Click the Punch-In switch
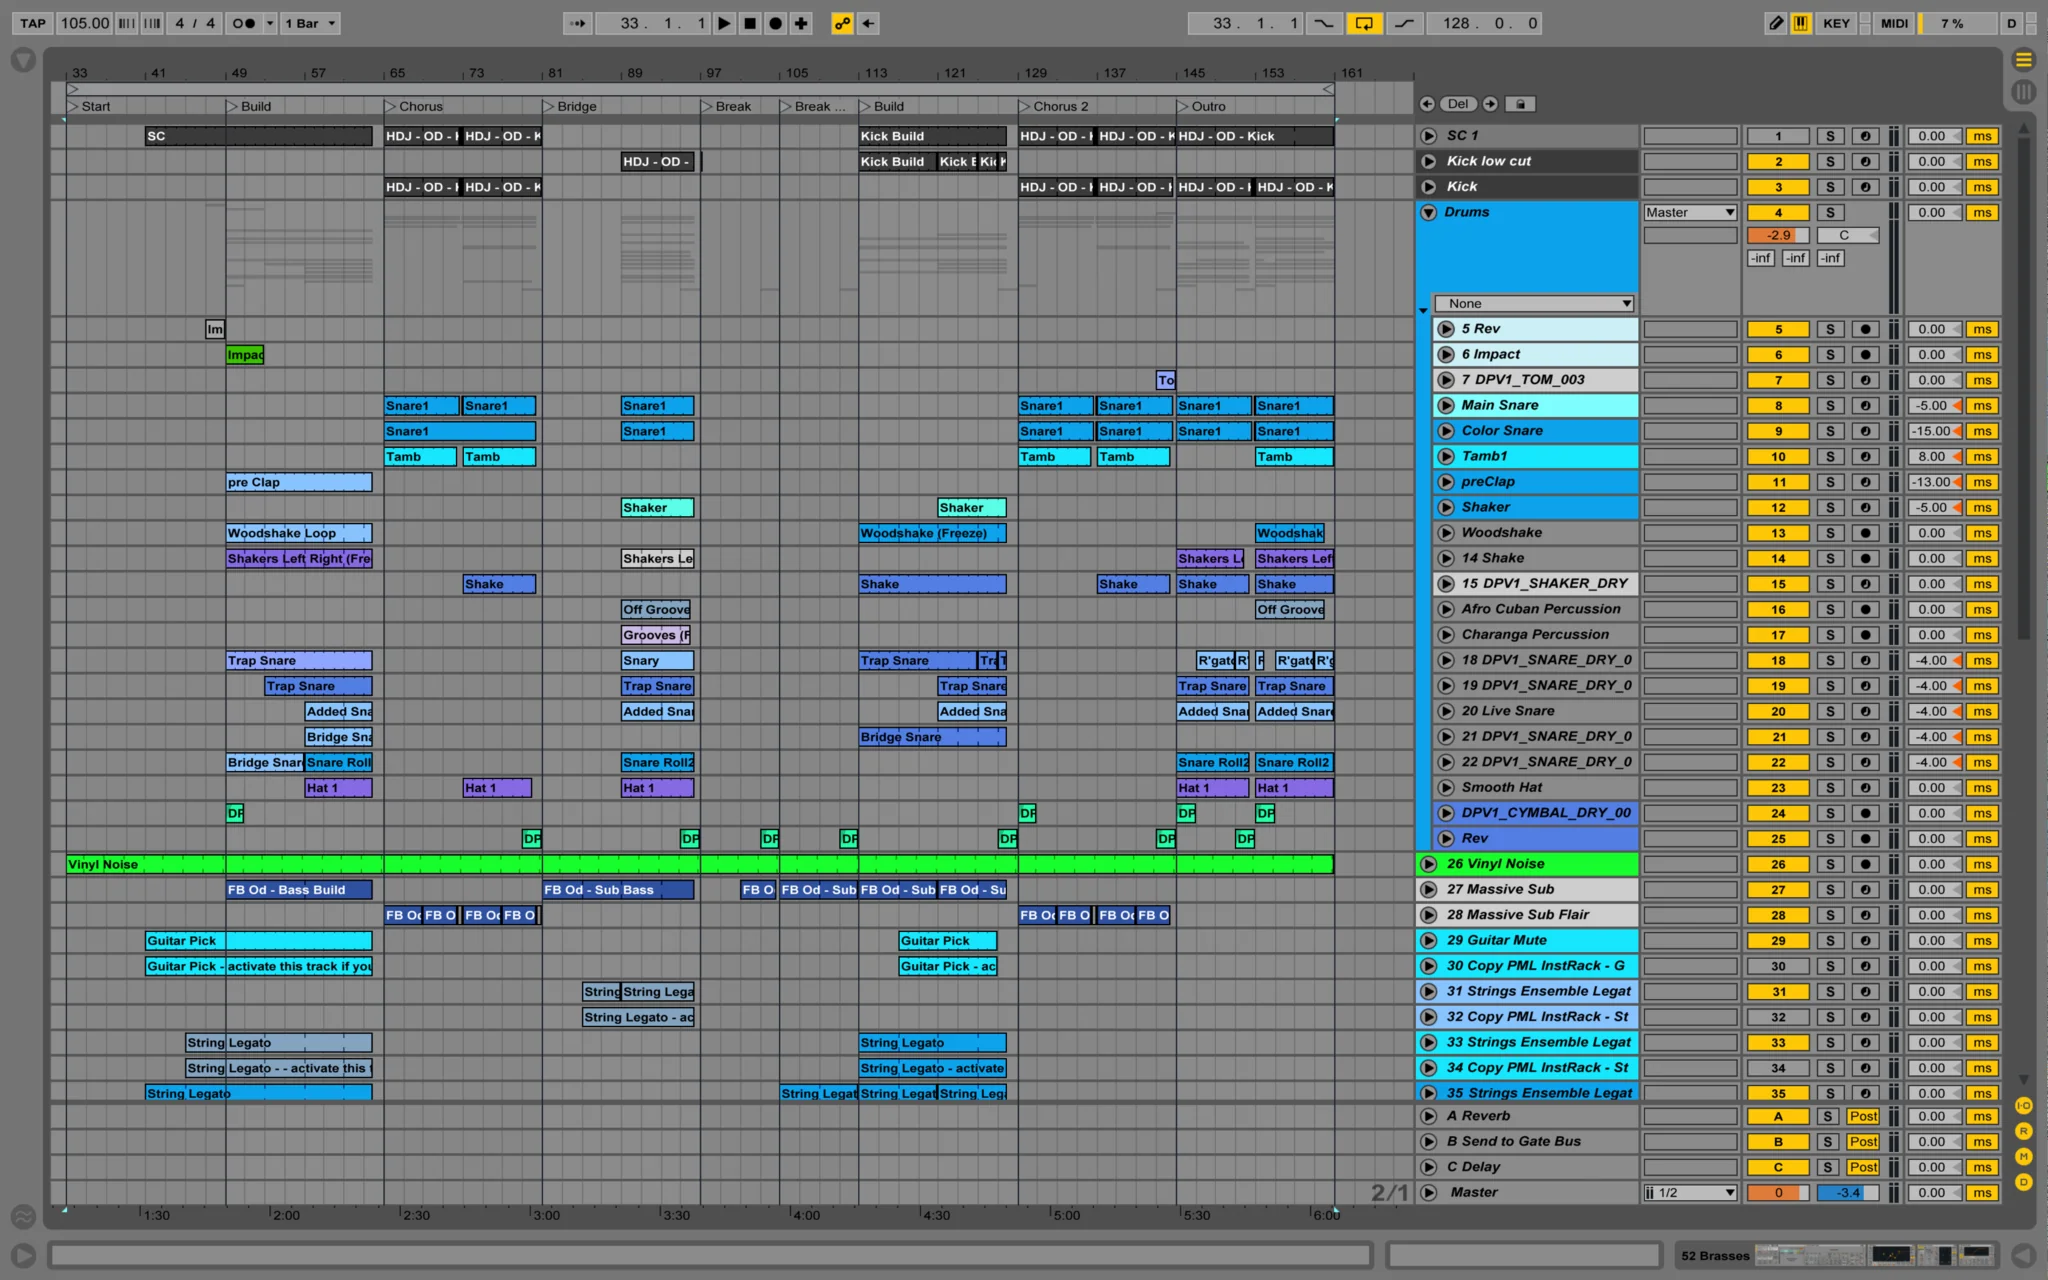This screenshot has width=2048, height=1280. [x=1324, y=23]
